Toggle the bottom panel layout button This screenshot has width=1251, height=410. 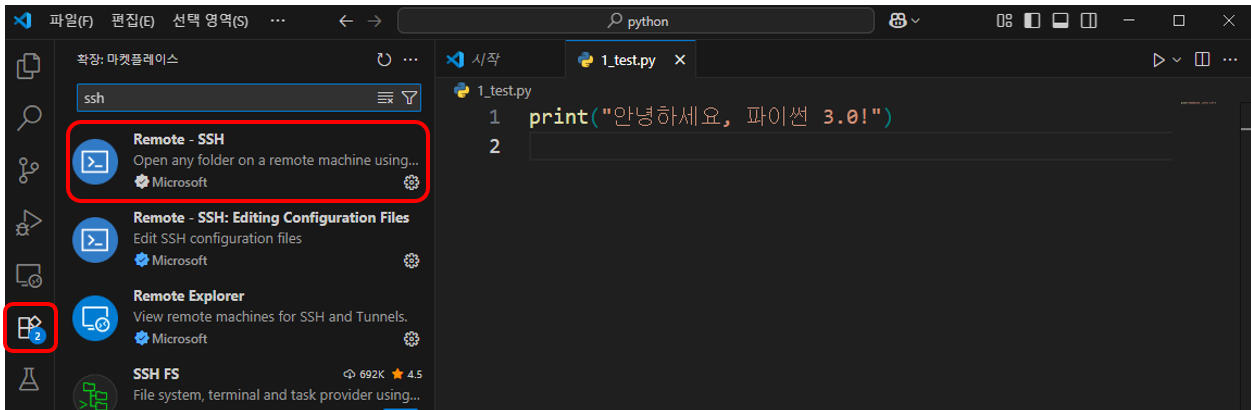(x=1061, y=21)
